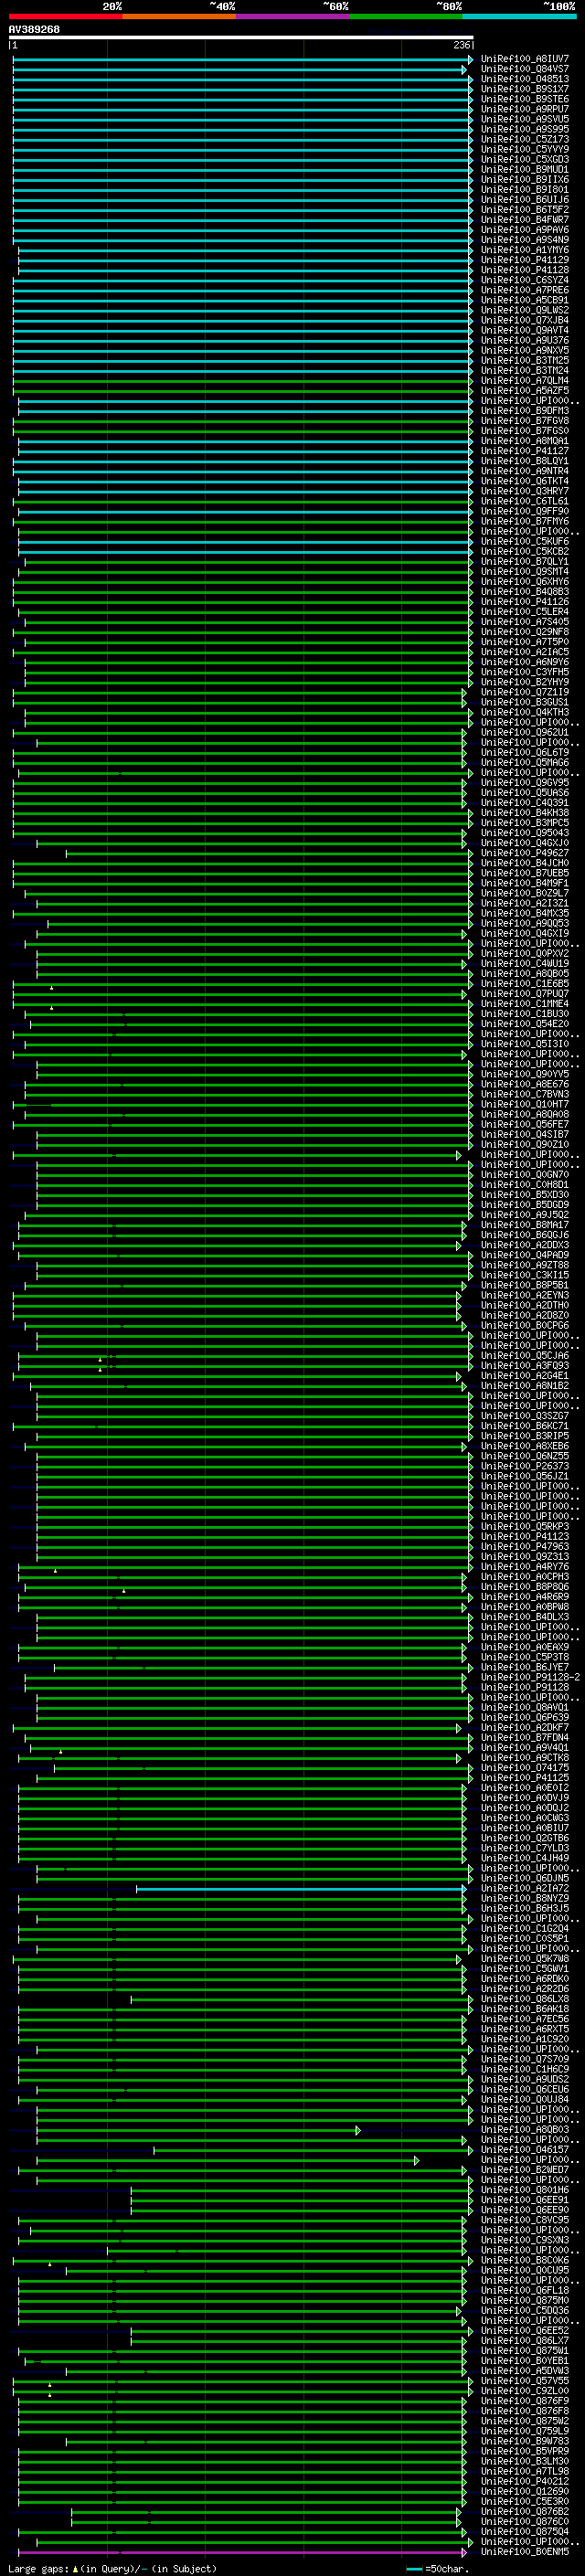Select the UniRef100_Q5CJA6 label
Image resolution: width=585 pixels, height=2576 pixels.
click(525, 1356)
